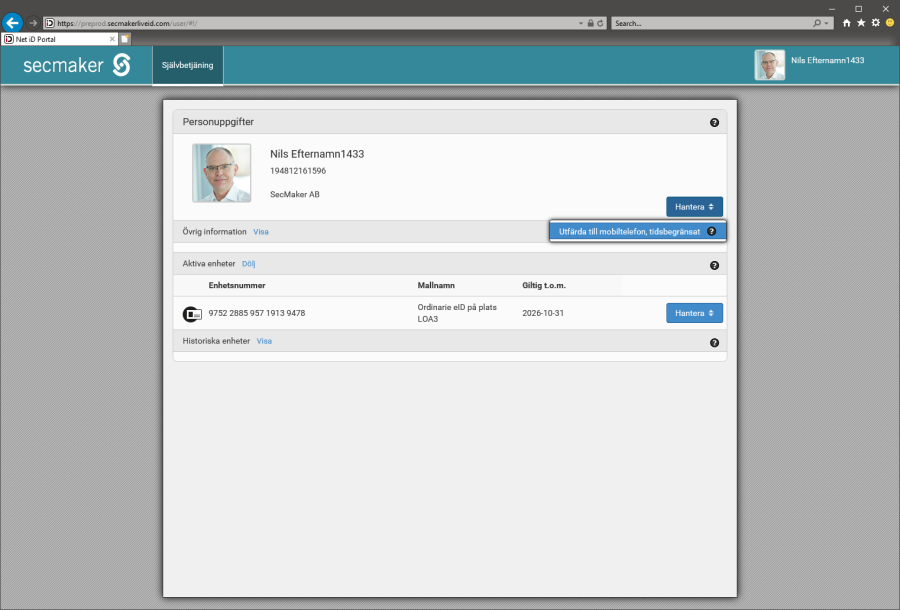
Task: Click the site identity icon in address bar
Action: [49, 23]
